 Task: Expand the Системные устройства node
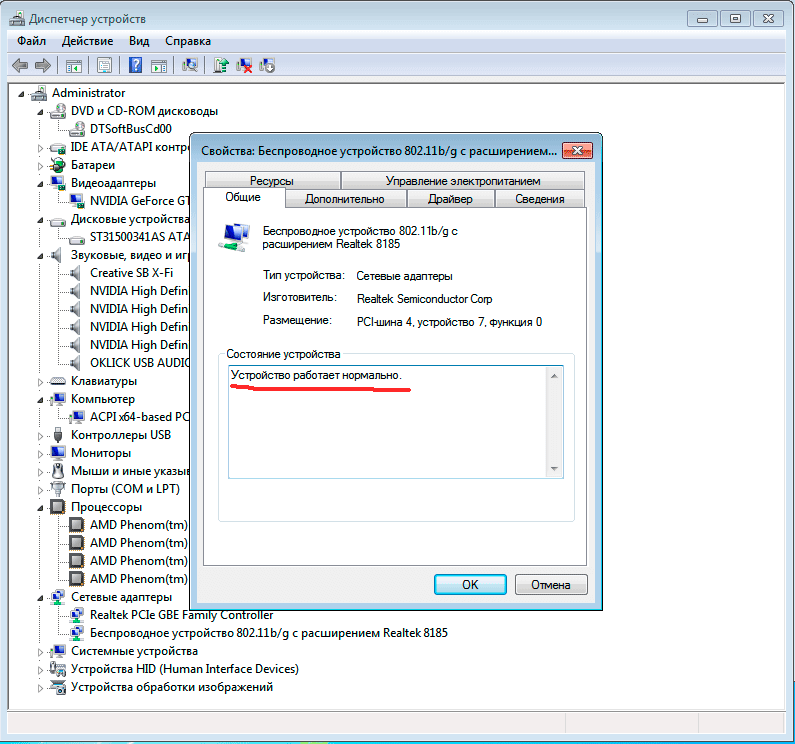click(x=41, y=651)
